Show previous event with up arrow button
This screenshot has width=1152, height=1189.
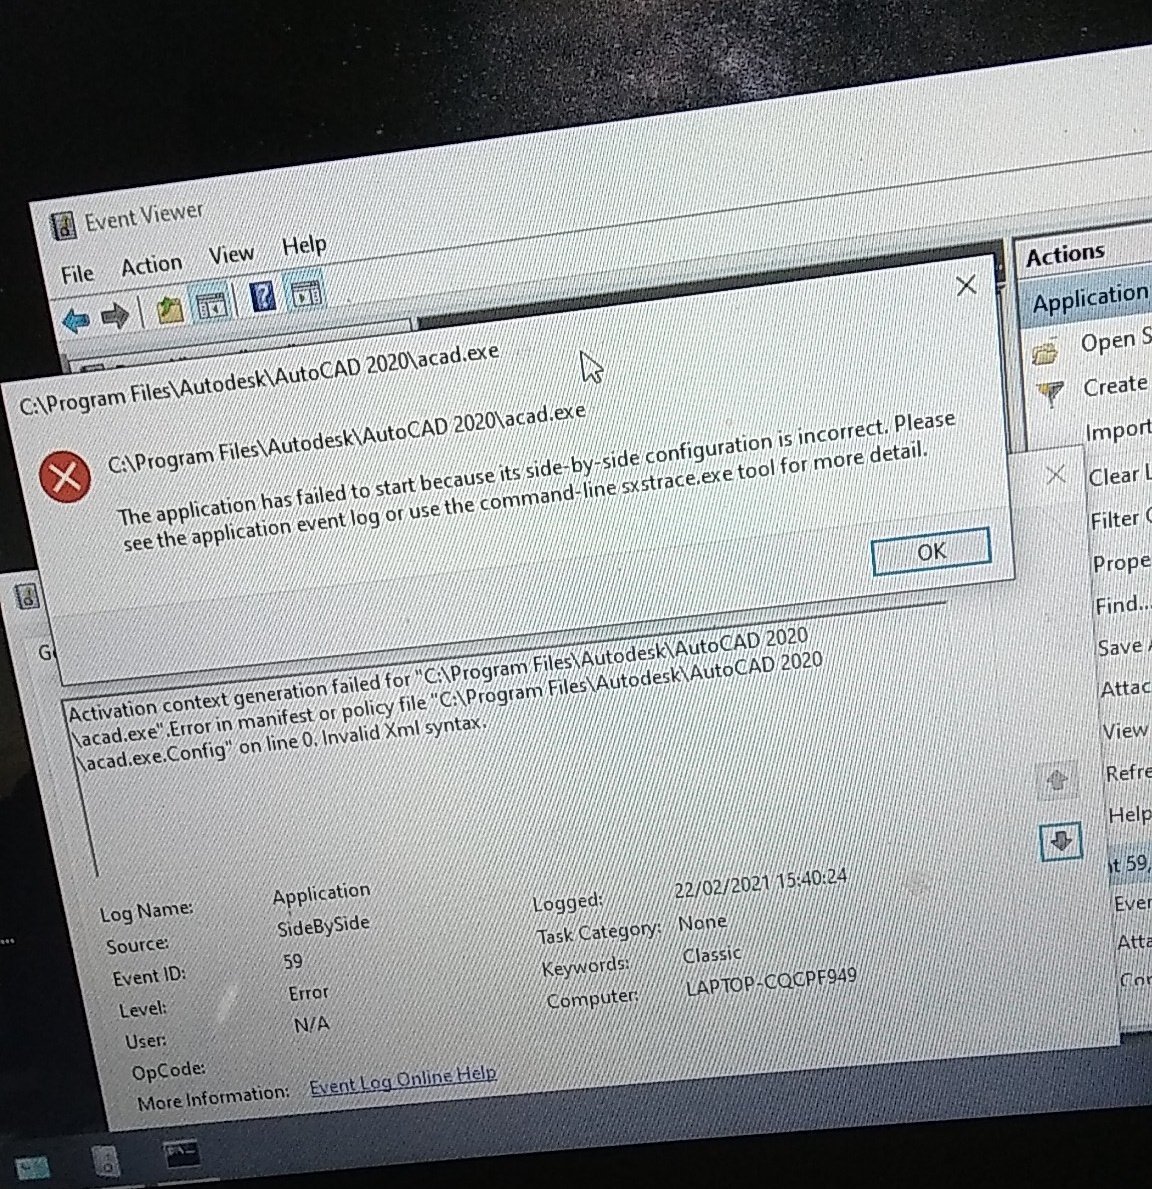pyautogui.click(x=1056, y=780)
